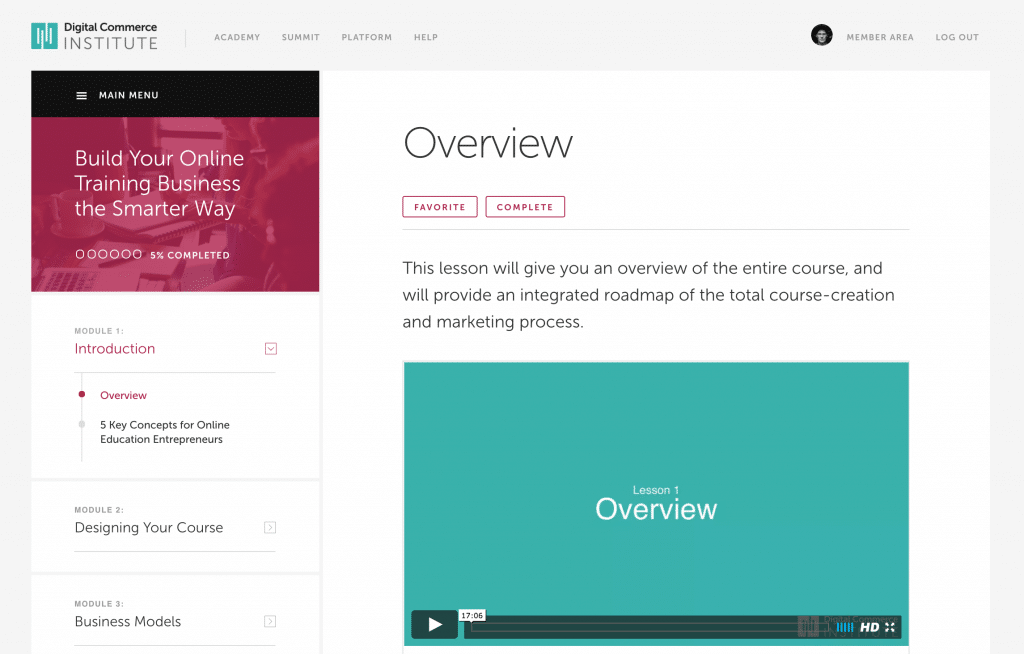Toggle HD quality in the video player
Screen dimensions: 1024x654
pyautogui.click(x=868, y=626)
